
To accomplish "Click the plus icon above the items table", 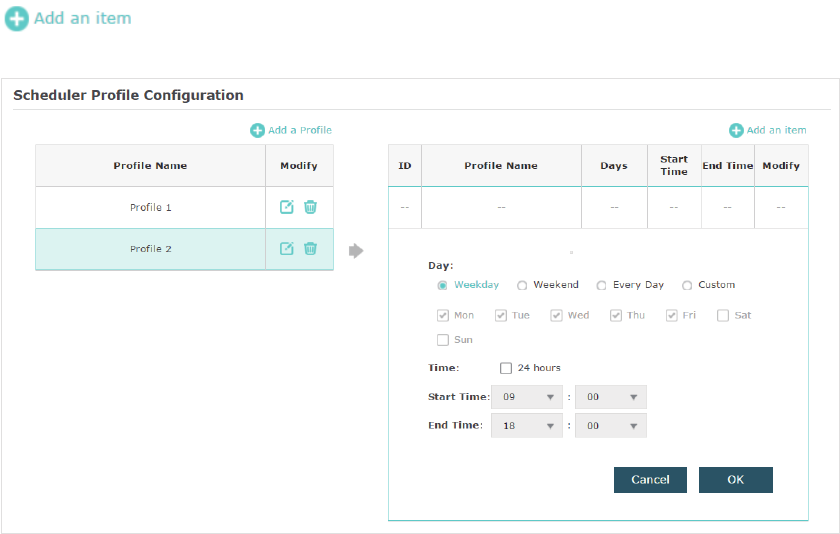I will (736, 130).
